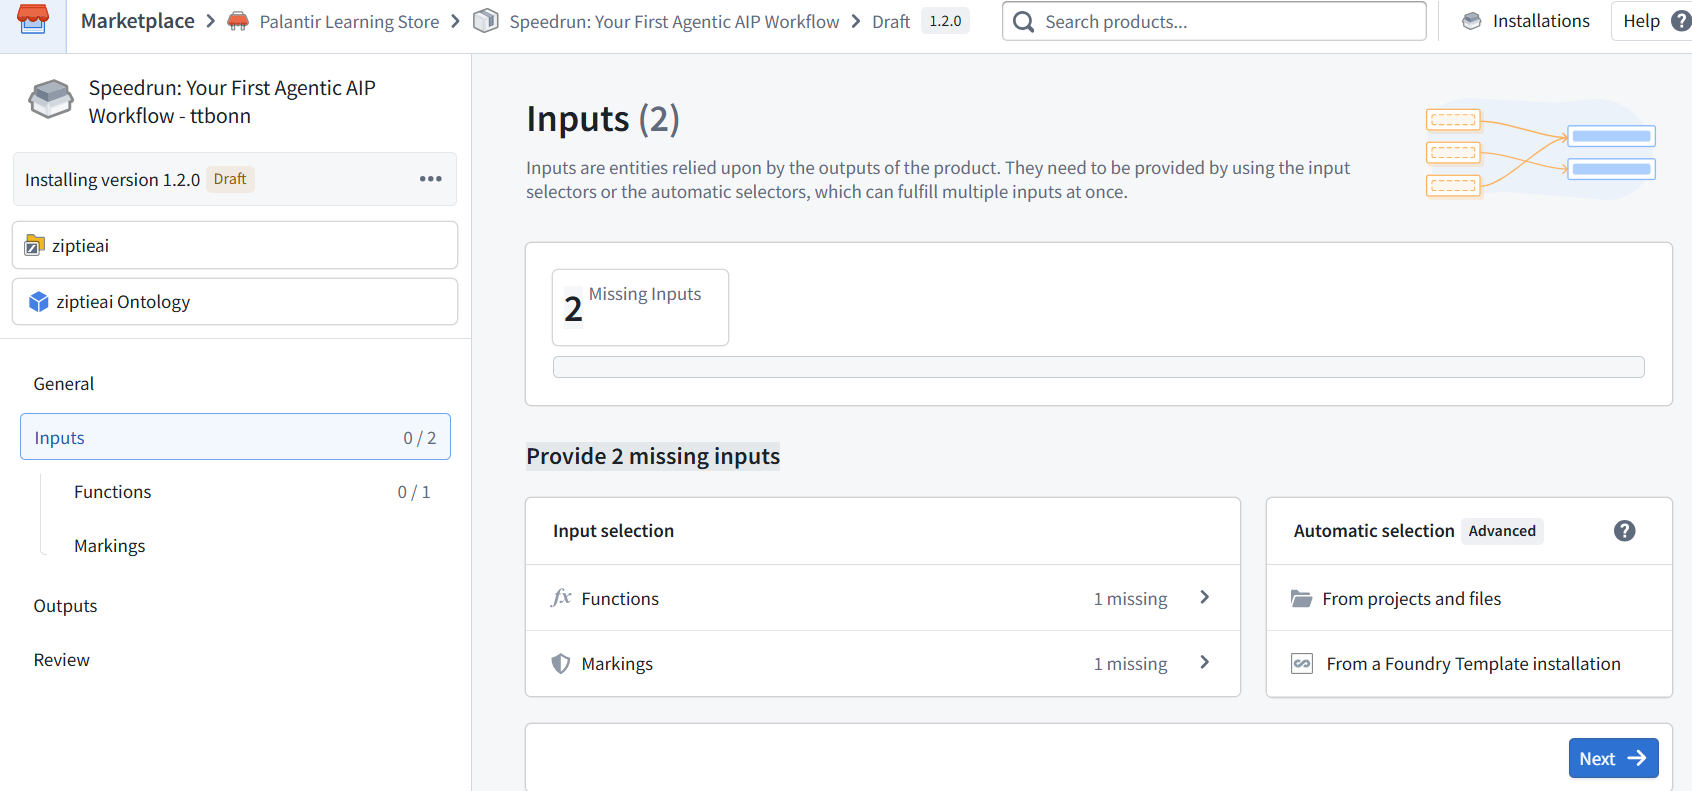Click the Palantir Learning Store breadcrumb
The image size is (1692, 791).
click(x=349, y=22)
